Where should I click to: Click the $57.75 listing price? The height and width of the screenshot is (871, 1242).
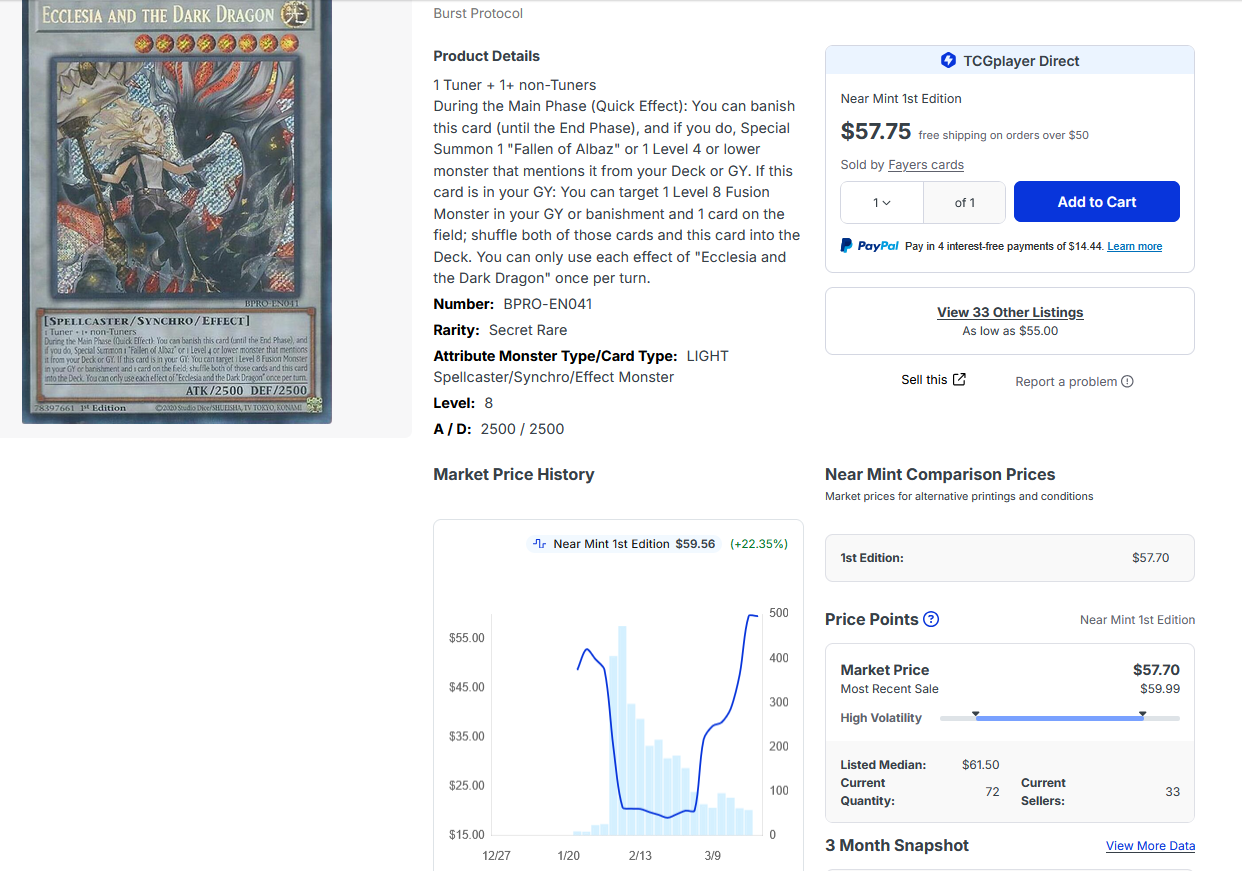876,131
